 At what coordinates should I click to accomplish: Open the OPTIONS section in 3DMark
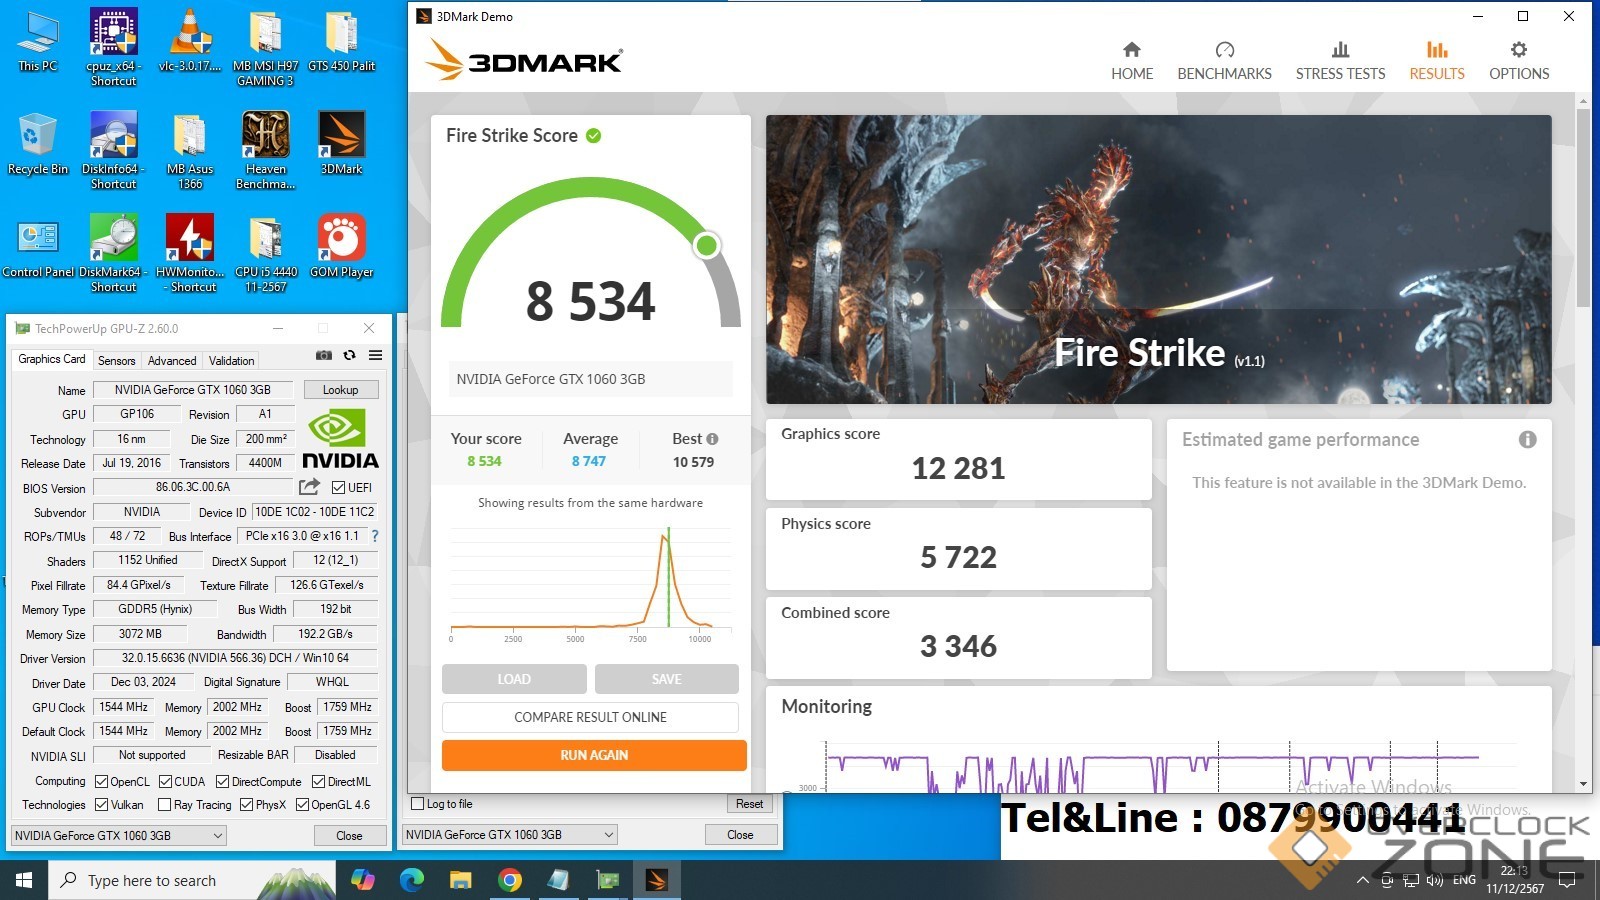coord(1519,61)
